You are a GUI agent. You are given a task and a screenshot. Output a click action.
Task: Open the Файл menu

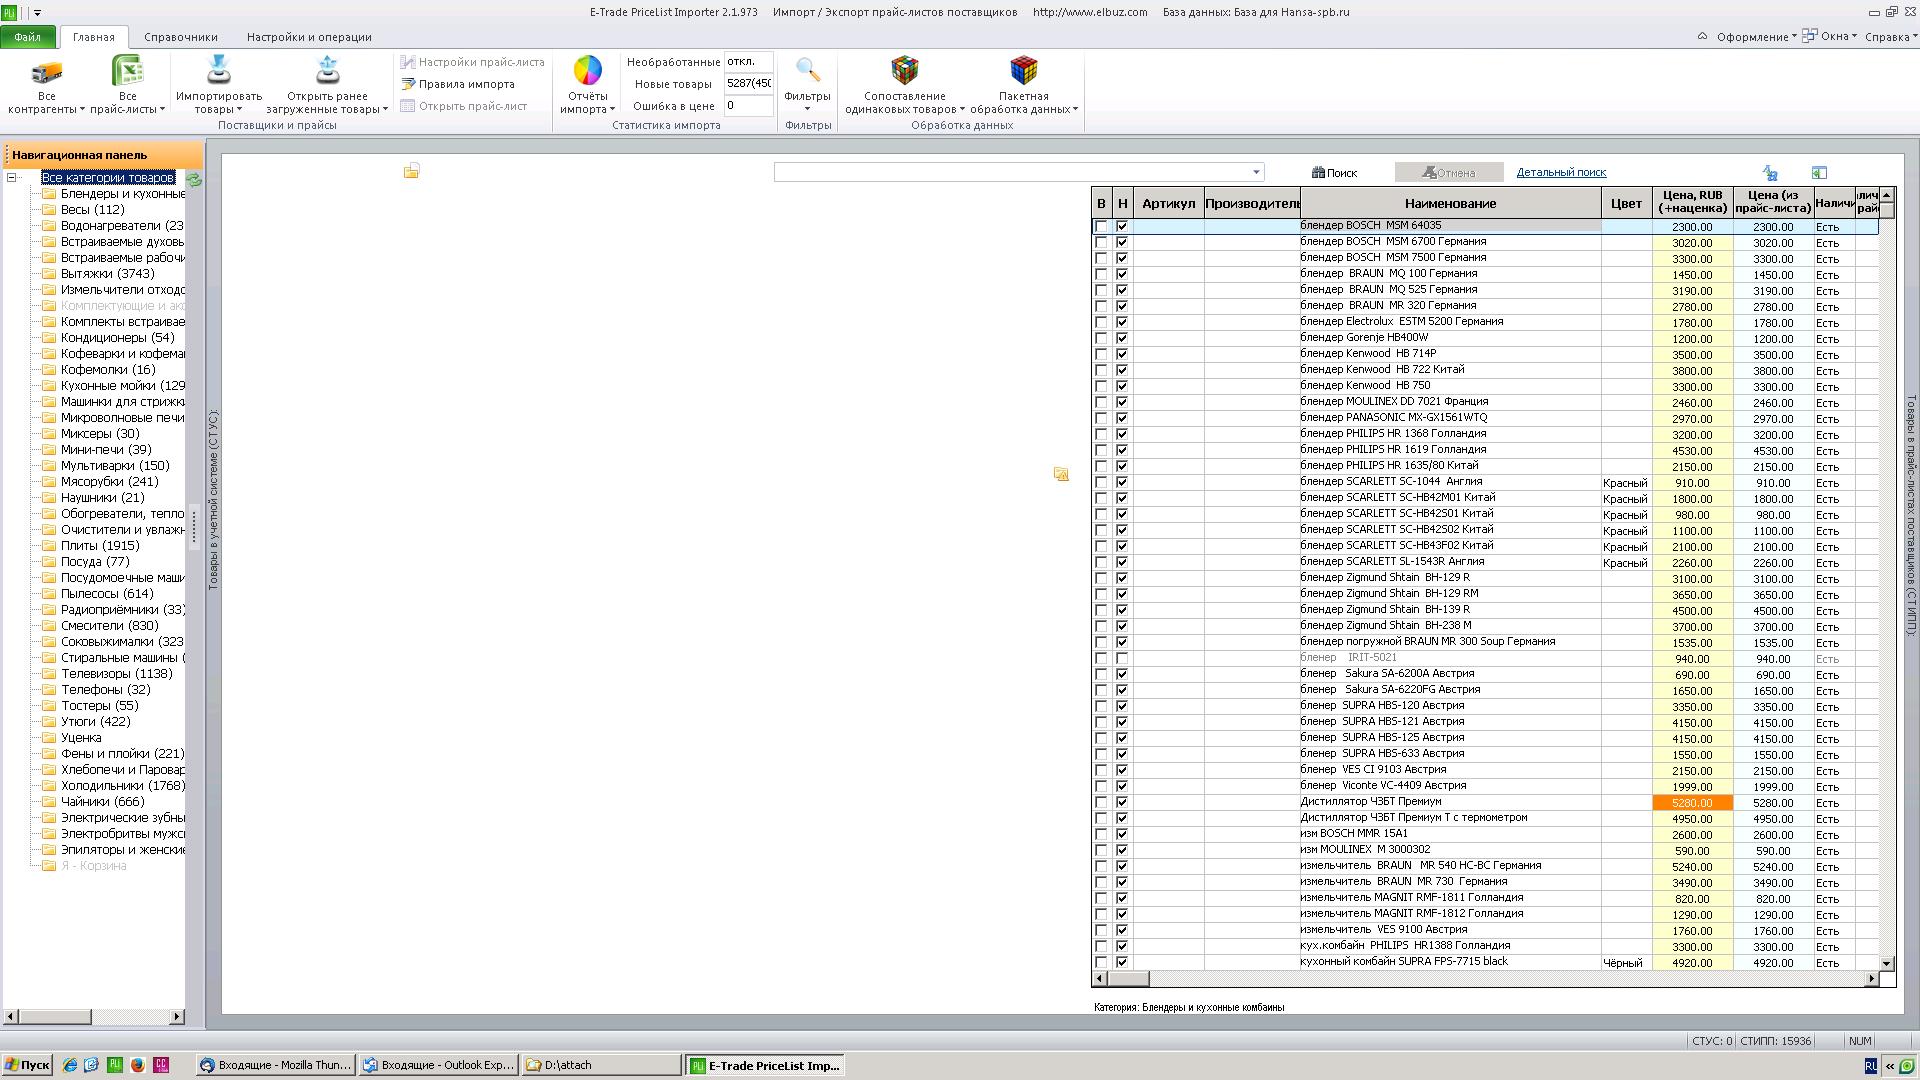tap(28, 37)
